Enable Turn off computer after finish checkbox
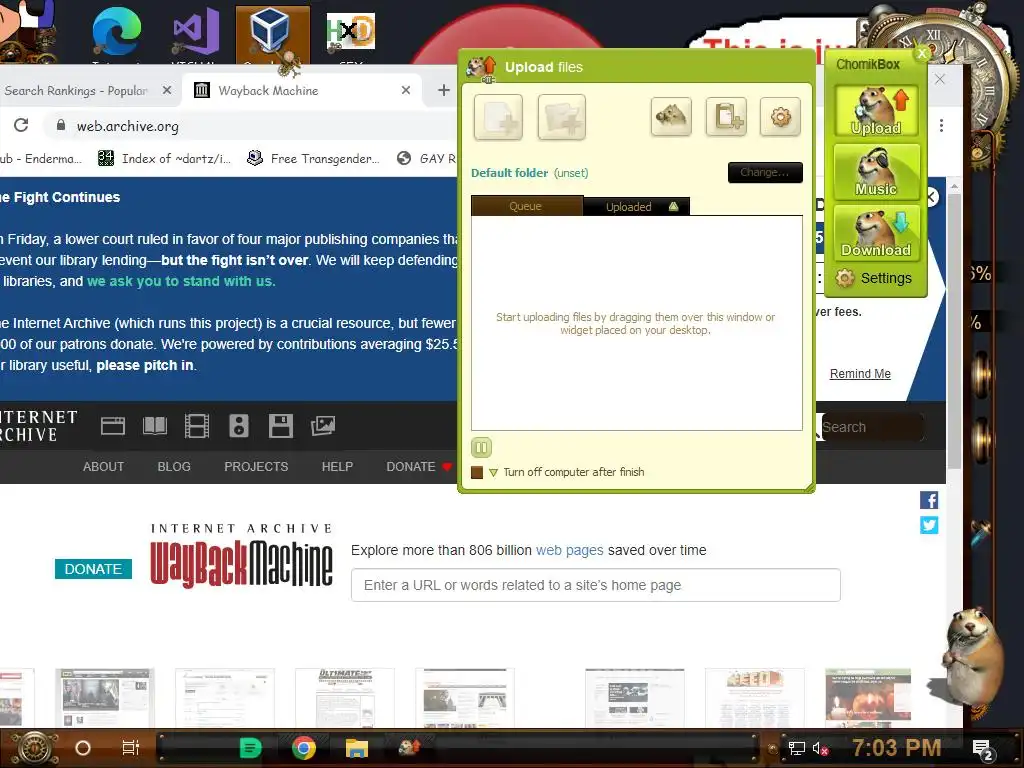 (477, 472)
